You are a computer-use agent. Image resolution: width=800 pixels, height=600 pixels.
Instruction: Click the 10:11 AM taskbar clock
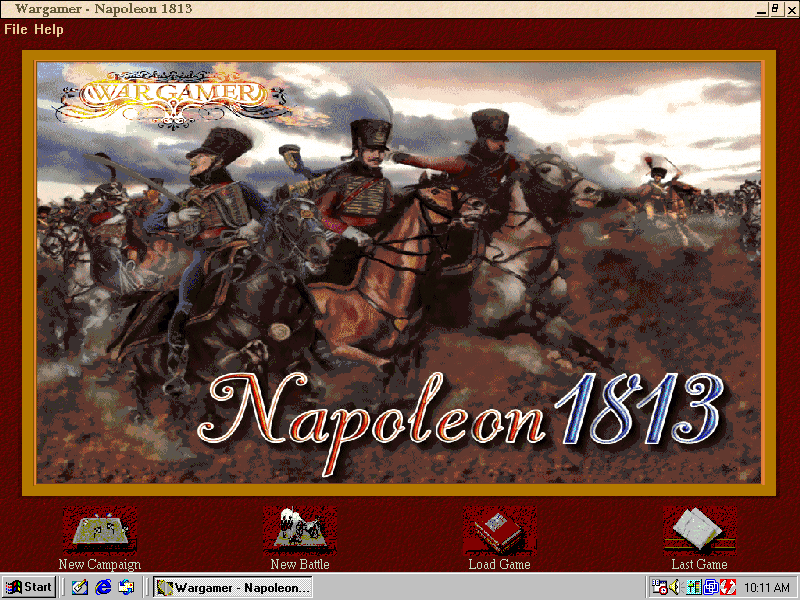point(767,588)
